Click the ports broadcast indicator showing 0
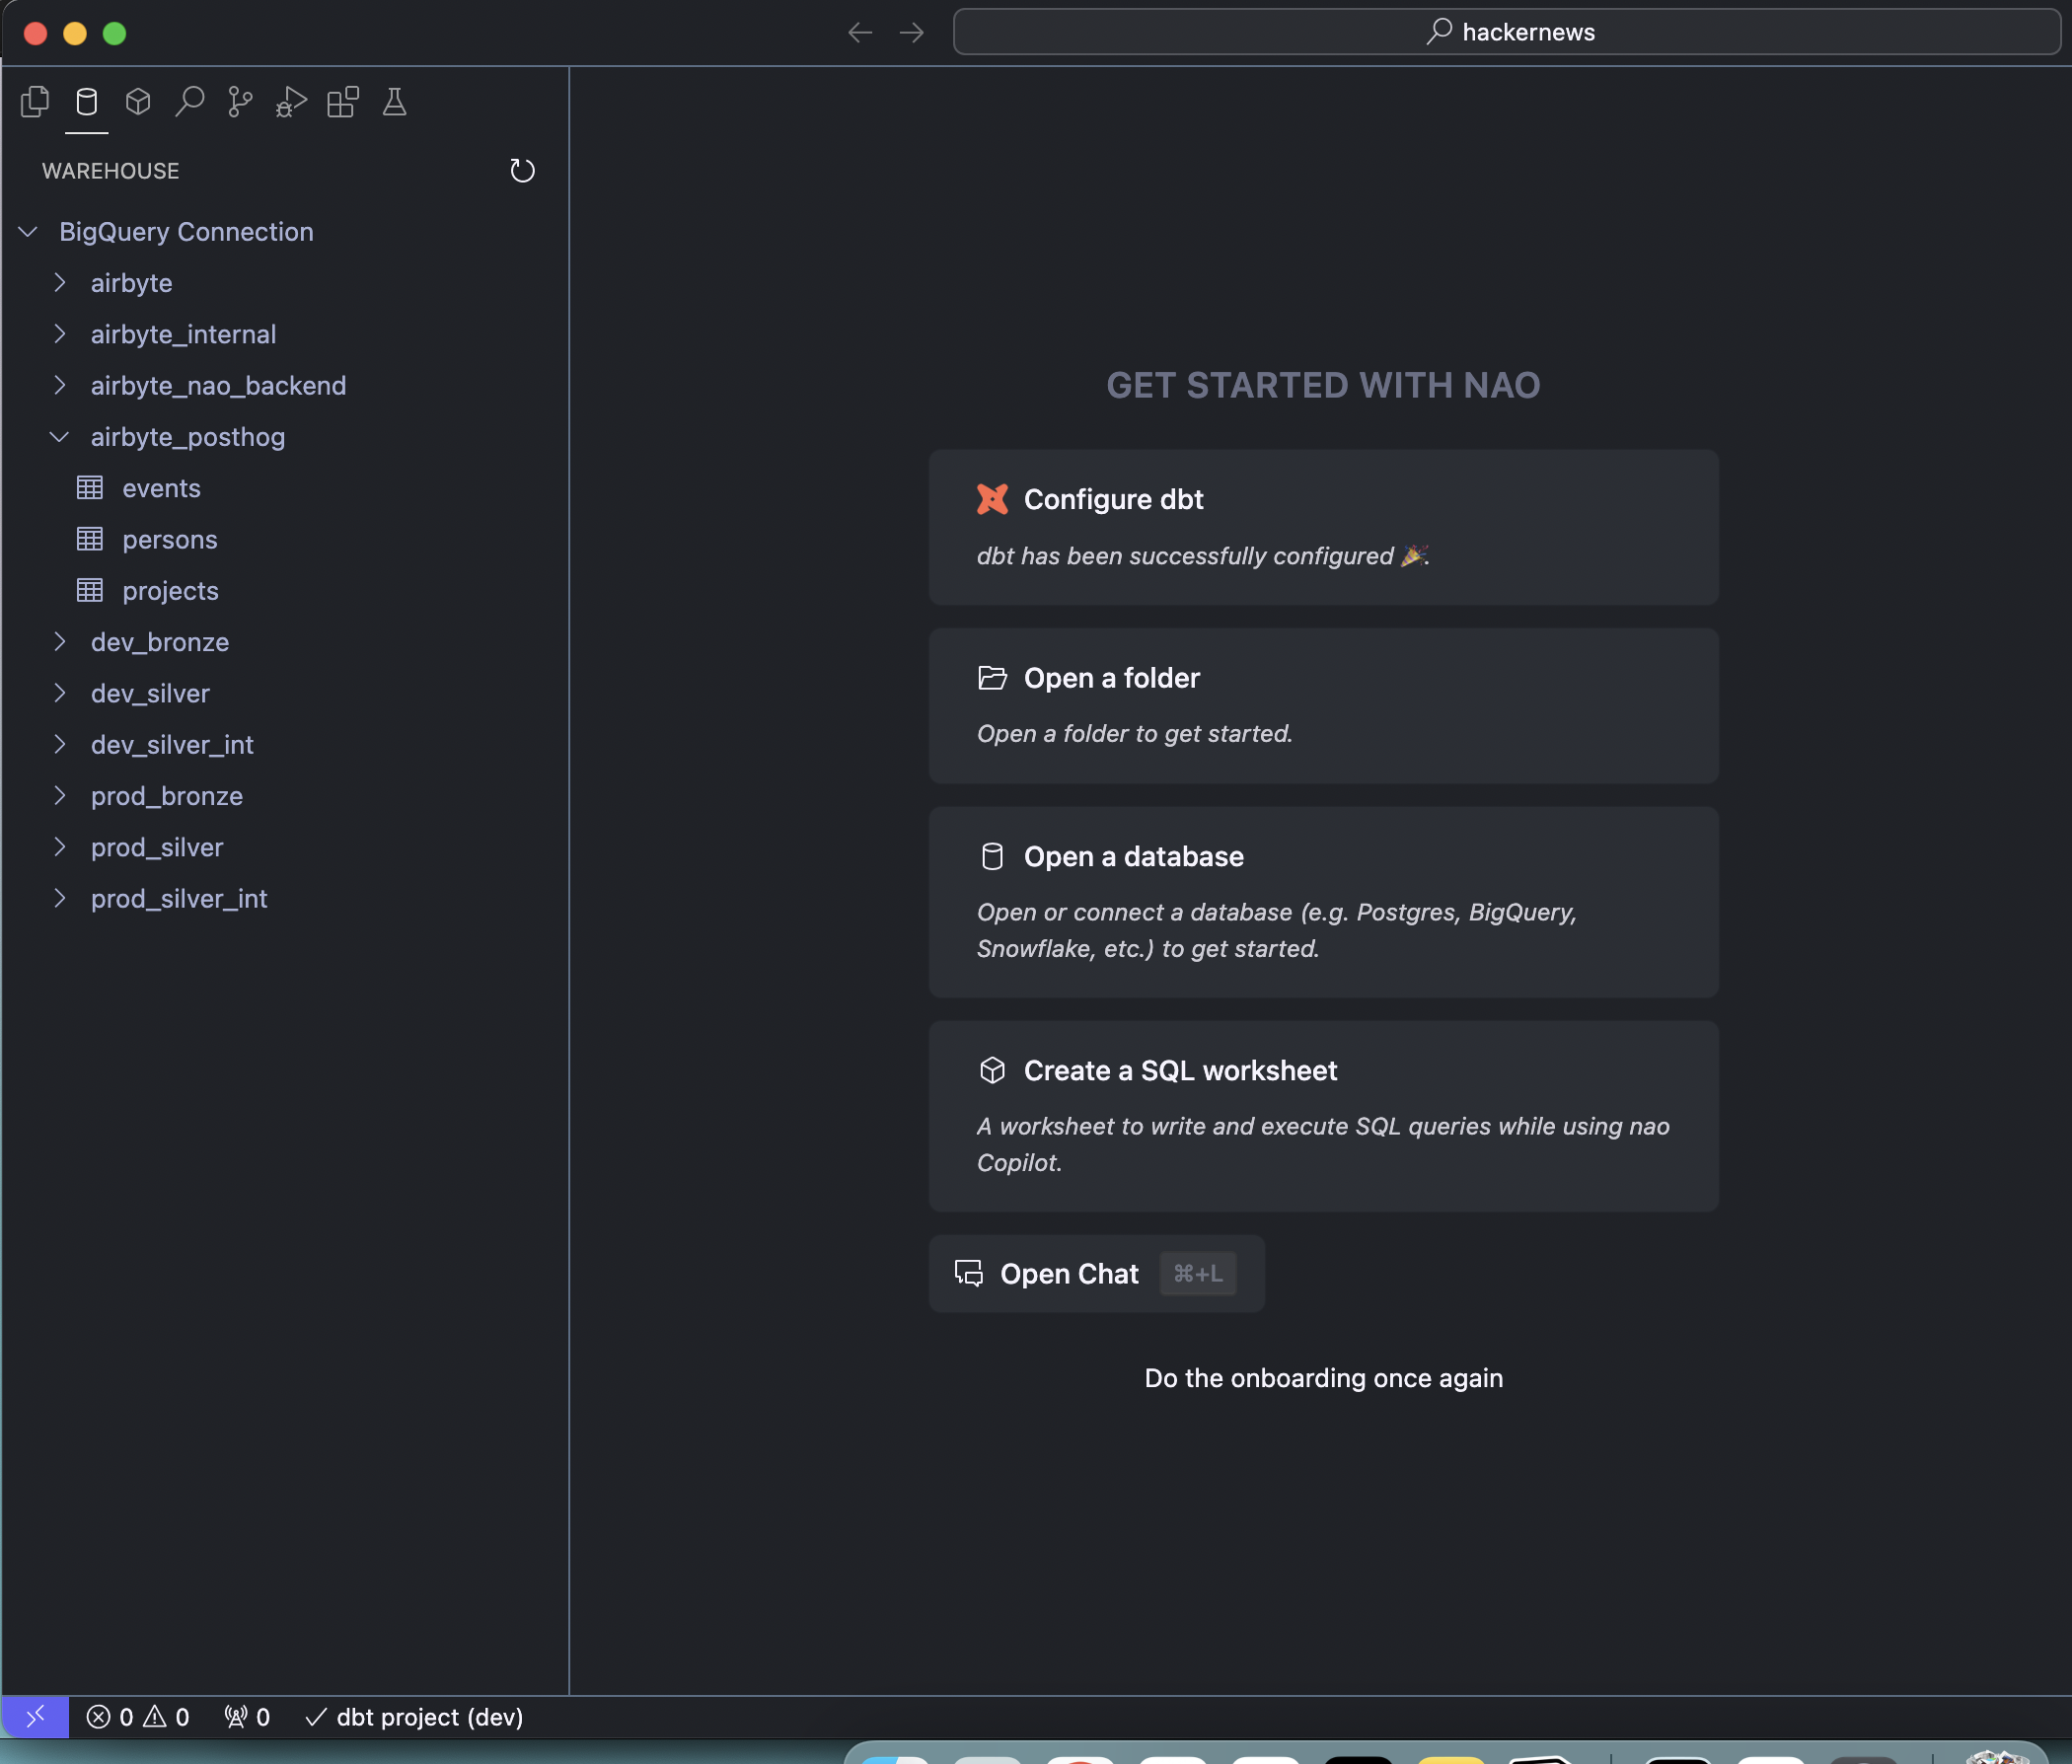The image size is (2072, 1764). [x=247, y=1717]
